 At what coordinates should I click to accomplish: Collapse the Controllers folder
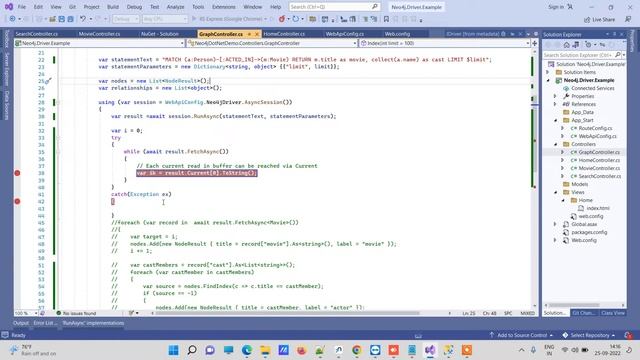pos(556,144)
